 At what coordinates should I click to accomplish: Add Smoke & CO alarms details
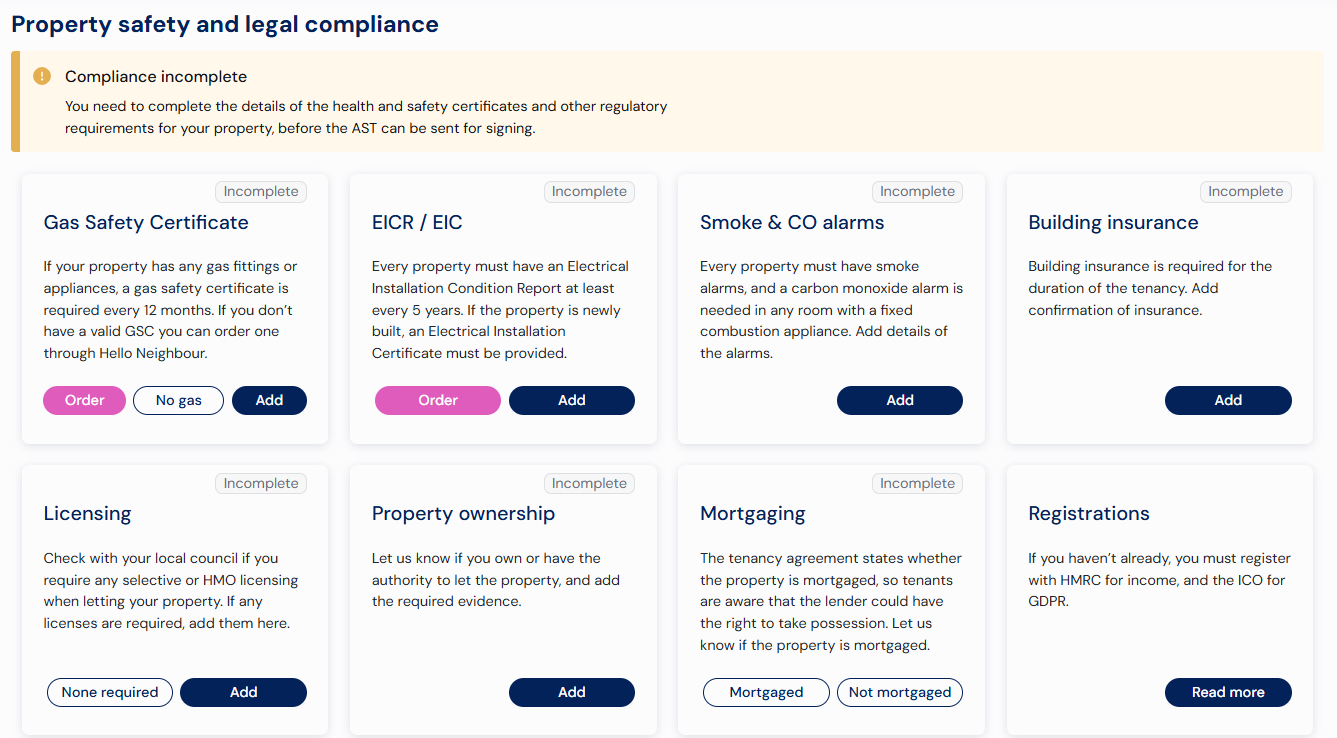click(x=899, y=400)
